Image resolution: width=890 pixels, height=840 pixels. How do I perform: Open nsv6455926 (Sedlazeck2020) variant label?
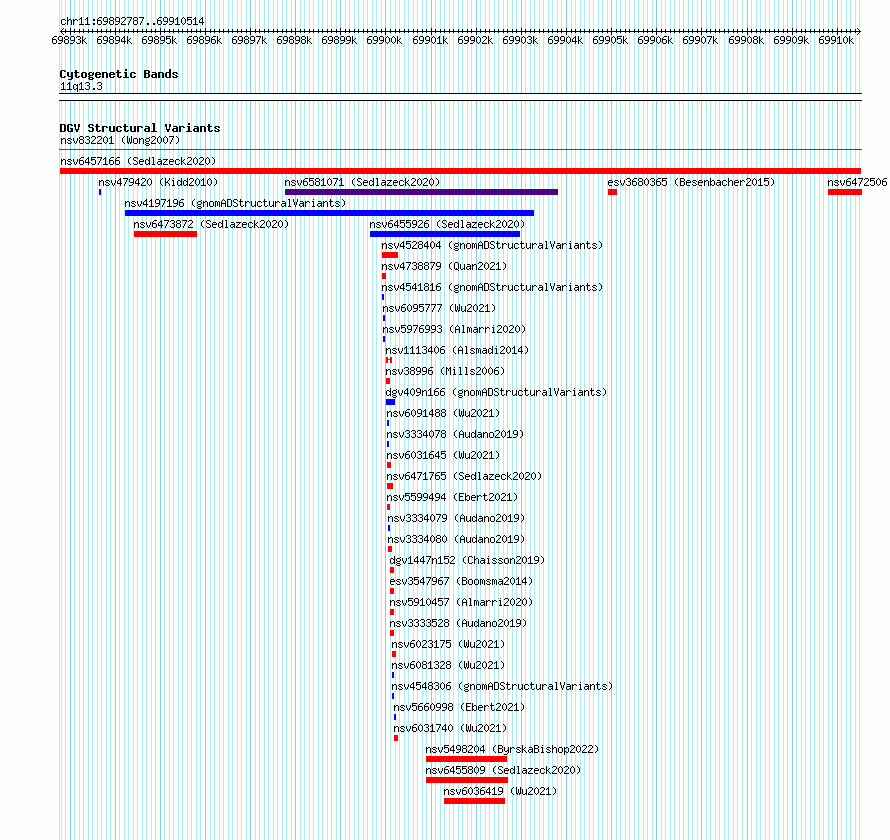pyautogui.click(x=447, y=224)
